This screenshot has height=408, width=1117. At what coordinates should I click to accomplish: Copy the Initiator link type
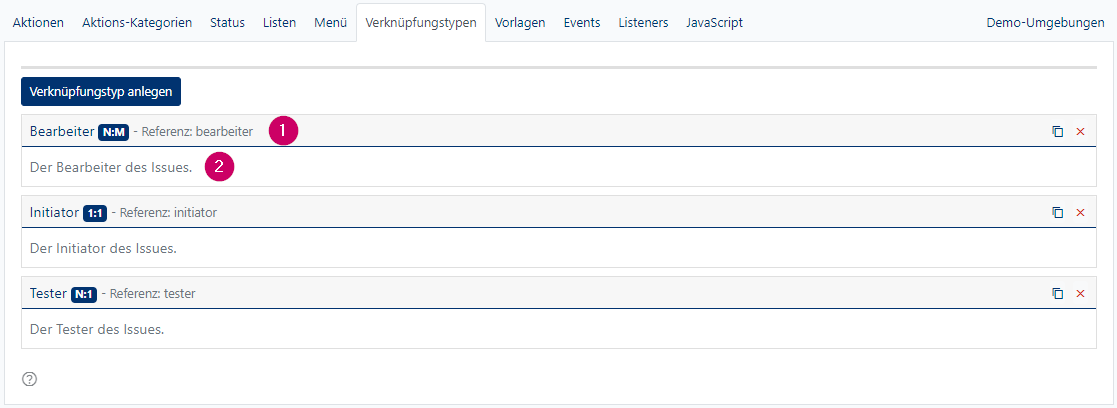(1058, 212)
